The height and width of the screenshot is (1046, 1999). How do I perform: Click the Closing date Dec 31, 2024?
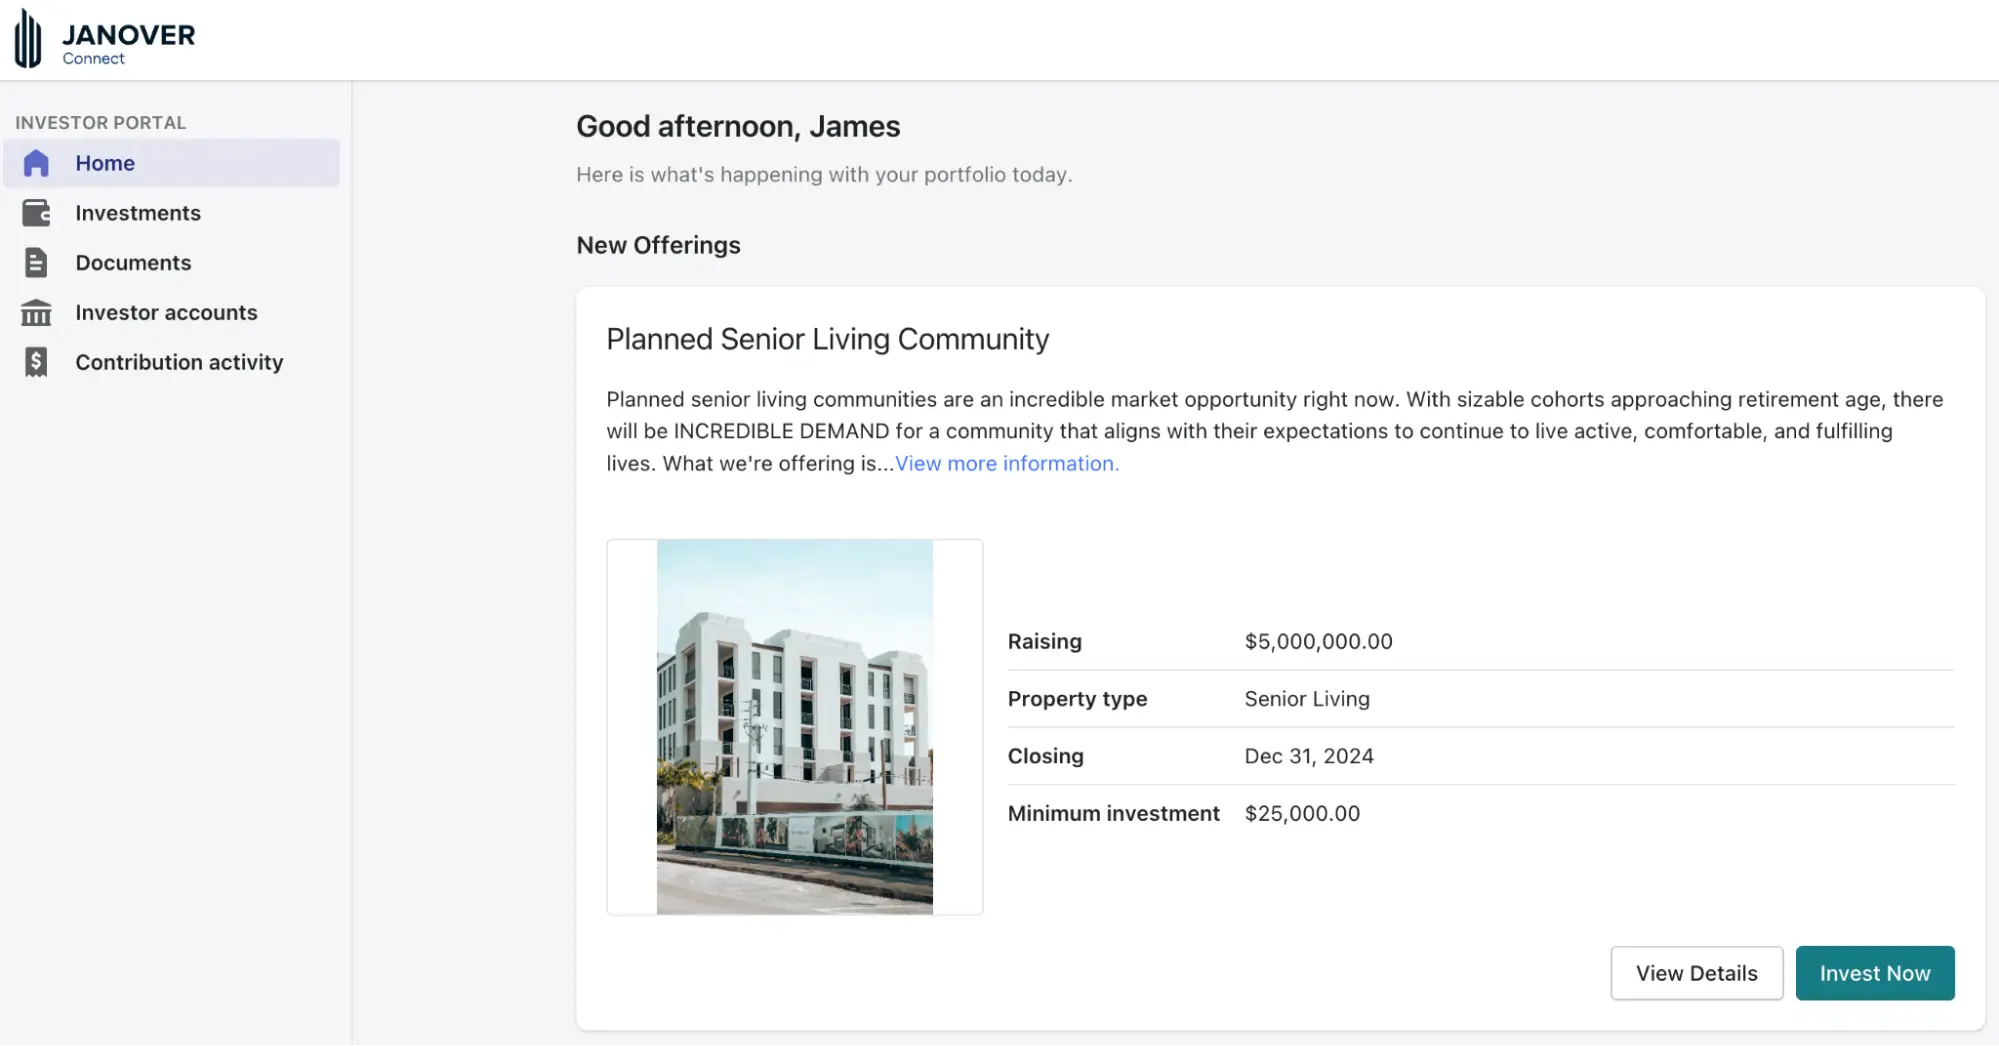pyautogui.click(x=1308, y=756)
